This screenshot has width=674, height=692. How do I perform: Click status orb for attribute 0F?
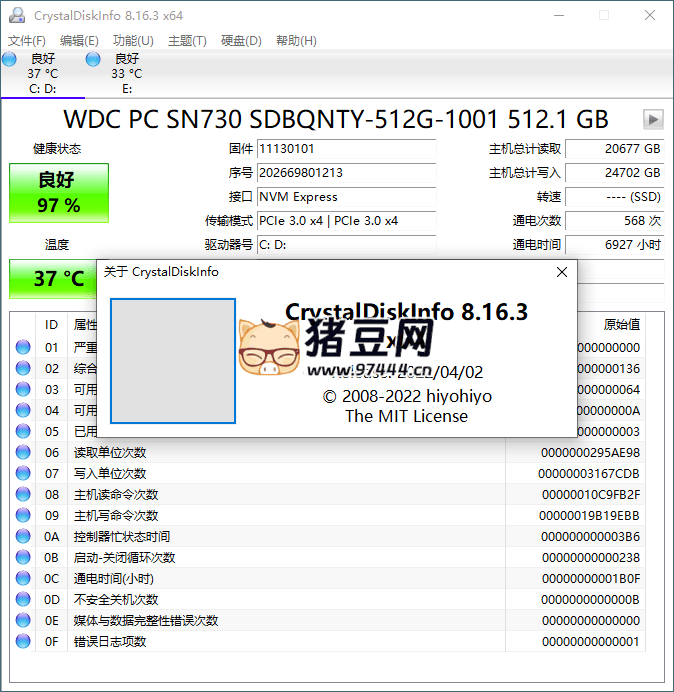[x=23, y=642]
